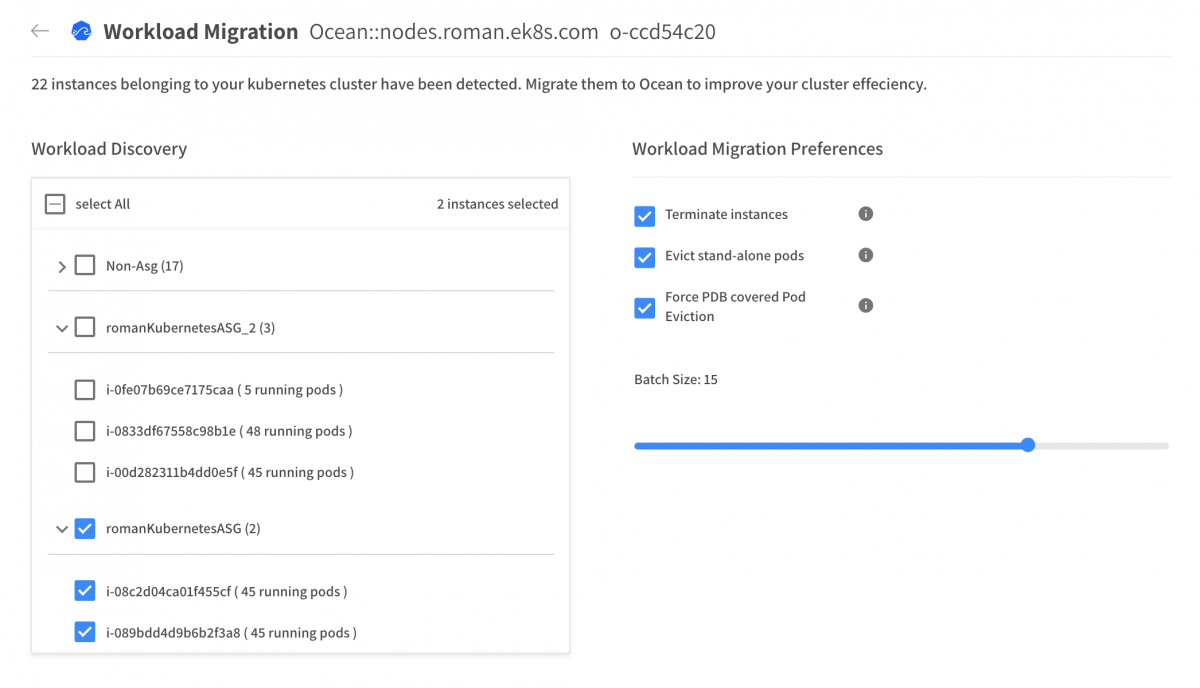Click info icon next to Terminate instances
Screen dimensions: 1200x688
click(x=866, y=214)
